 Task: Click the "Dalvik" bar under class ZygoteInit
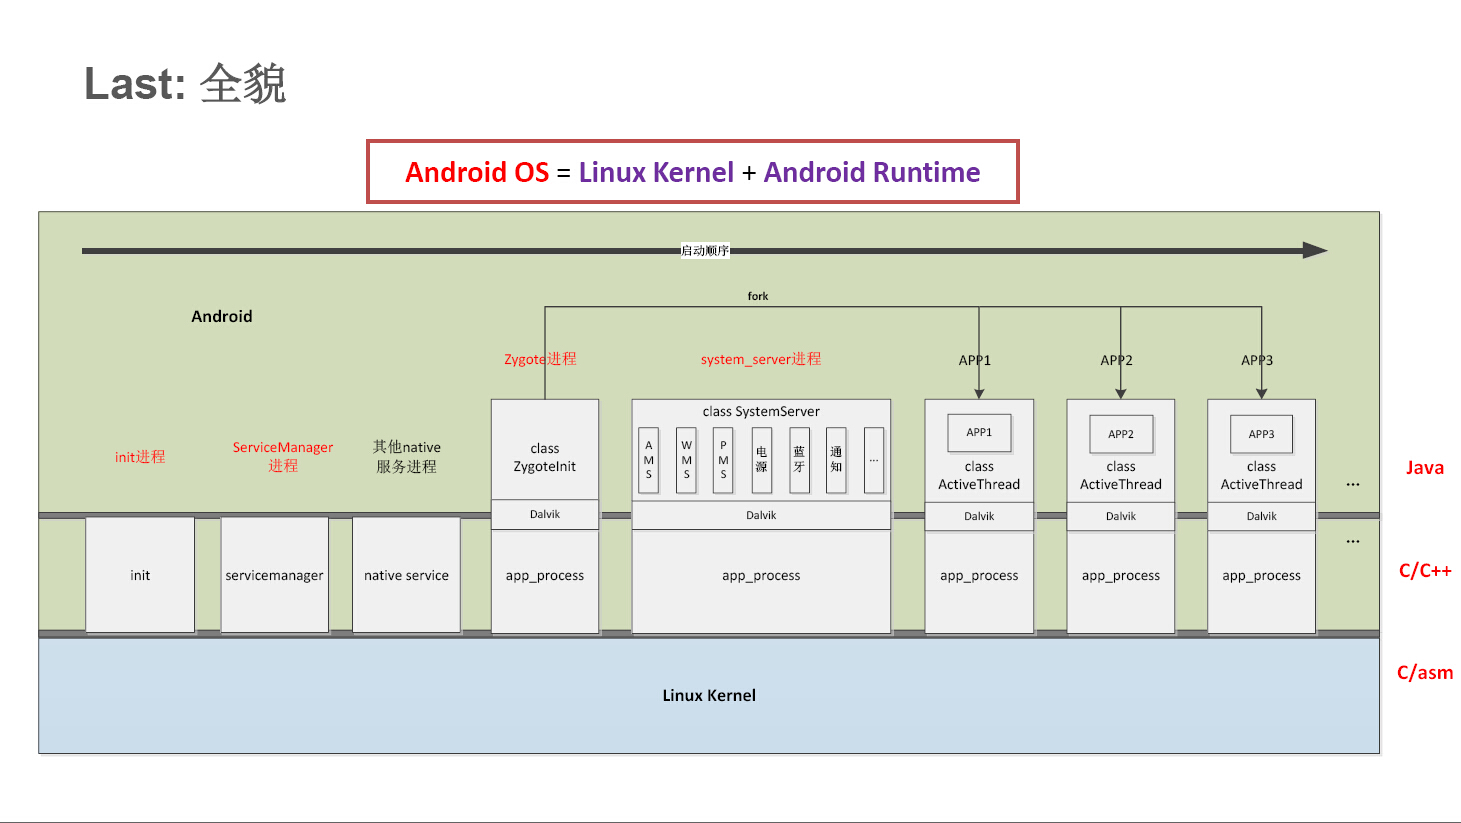point(545,514)
